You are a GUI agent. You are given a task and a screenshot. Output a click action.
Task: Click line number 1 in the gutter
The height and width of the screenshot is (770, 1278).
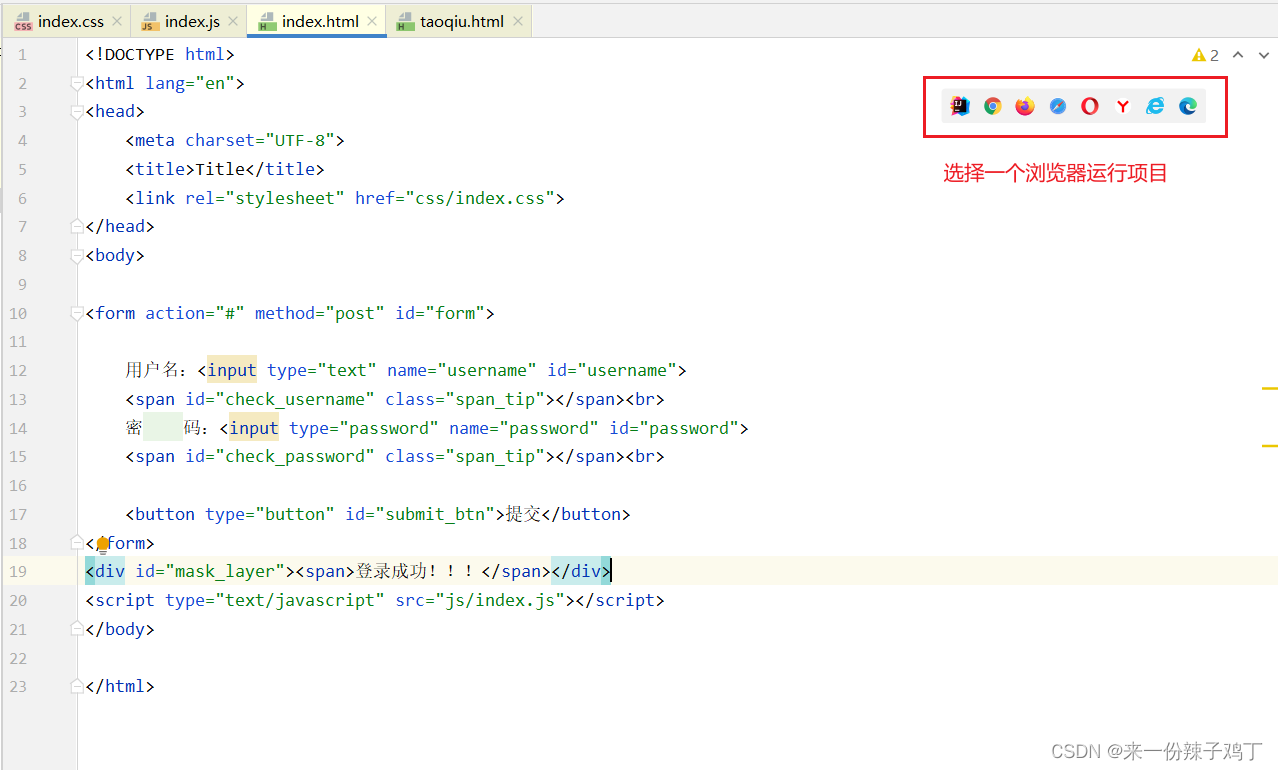[x=22, y=55]
